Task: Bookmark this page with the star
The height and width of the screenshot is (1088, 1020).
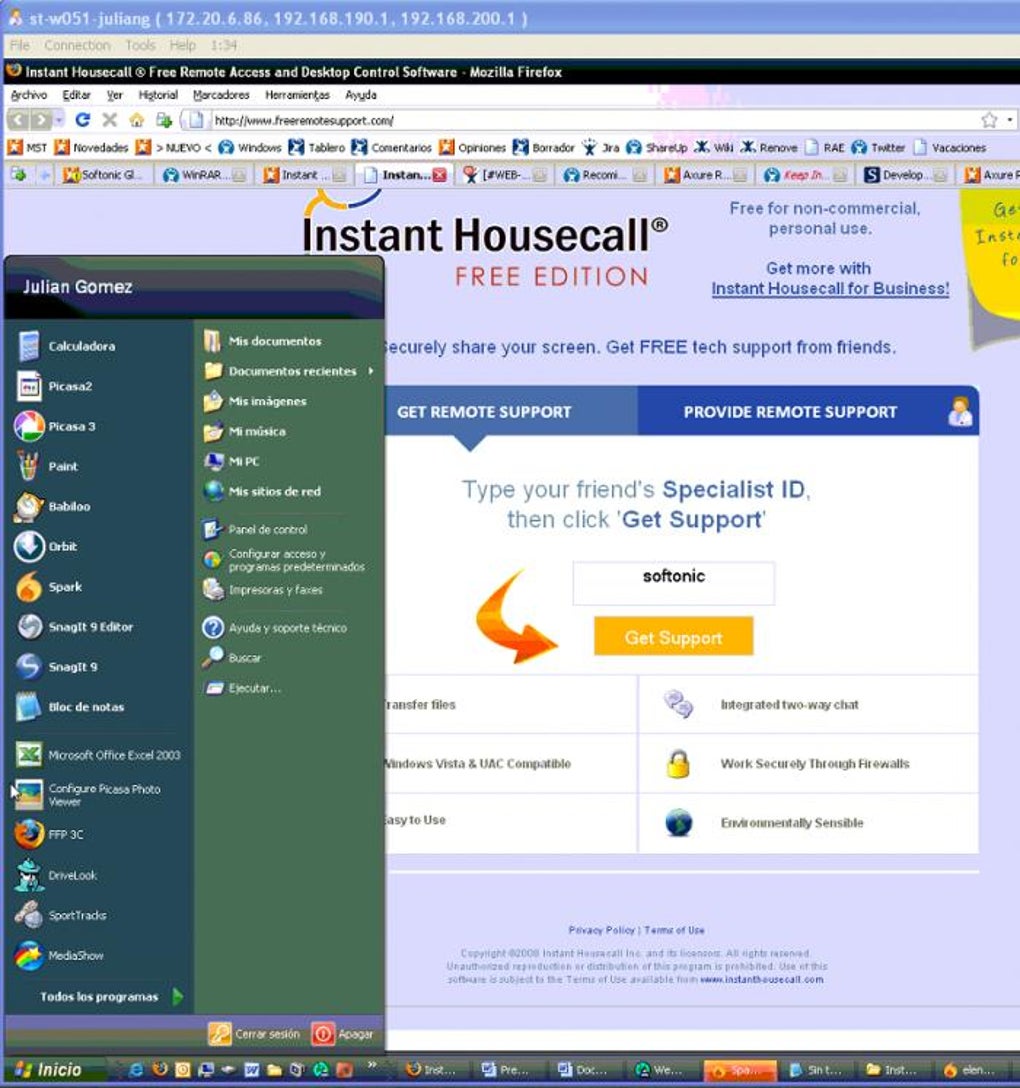Action: [x=989, y=120]
